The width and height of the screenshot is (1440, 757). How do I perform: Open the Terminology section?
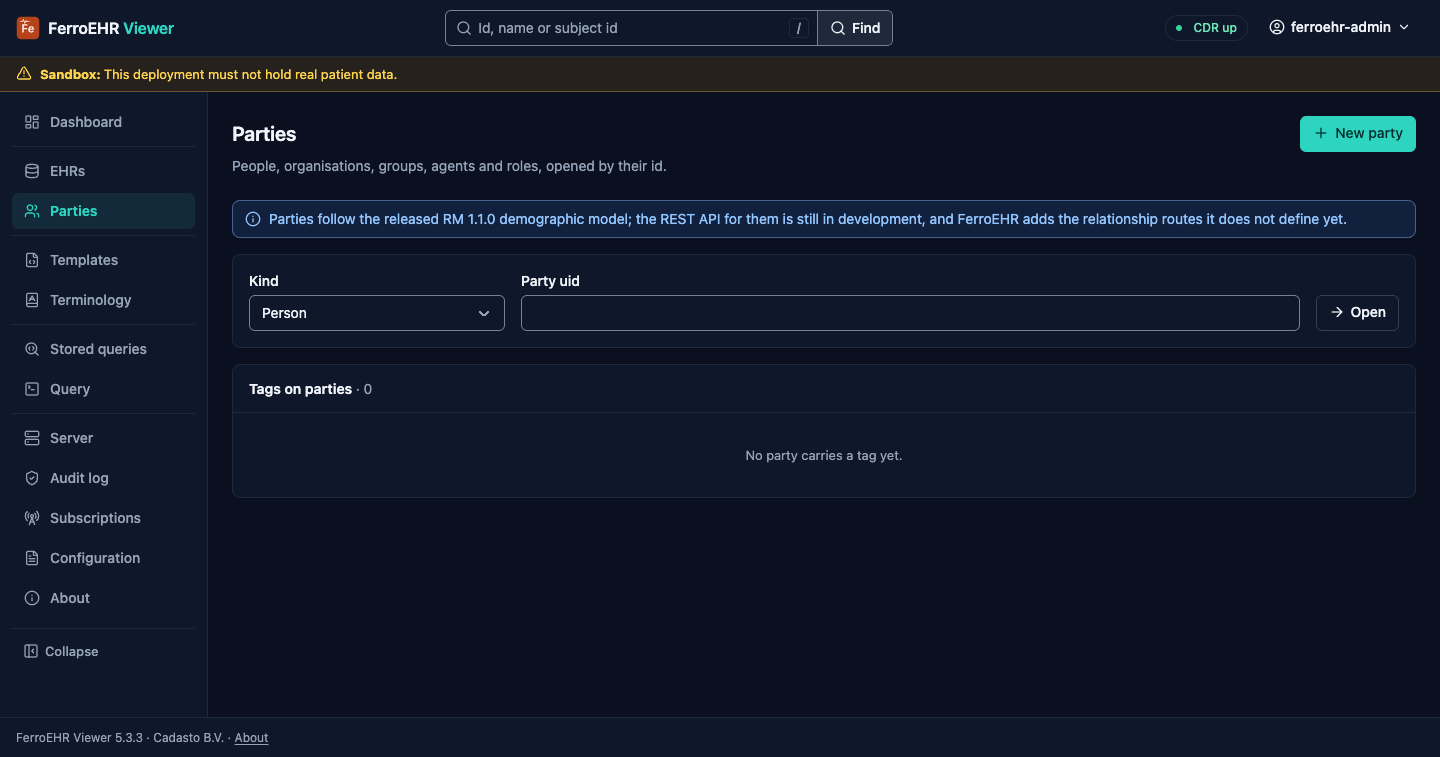[103, 300]
